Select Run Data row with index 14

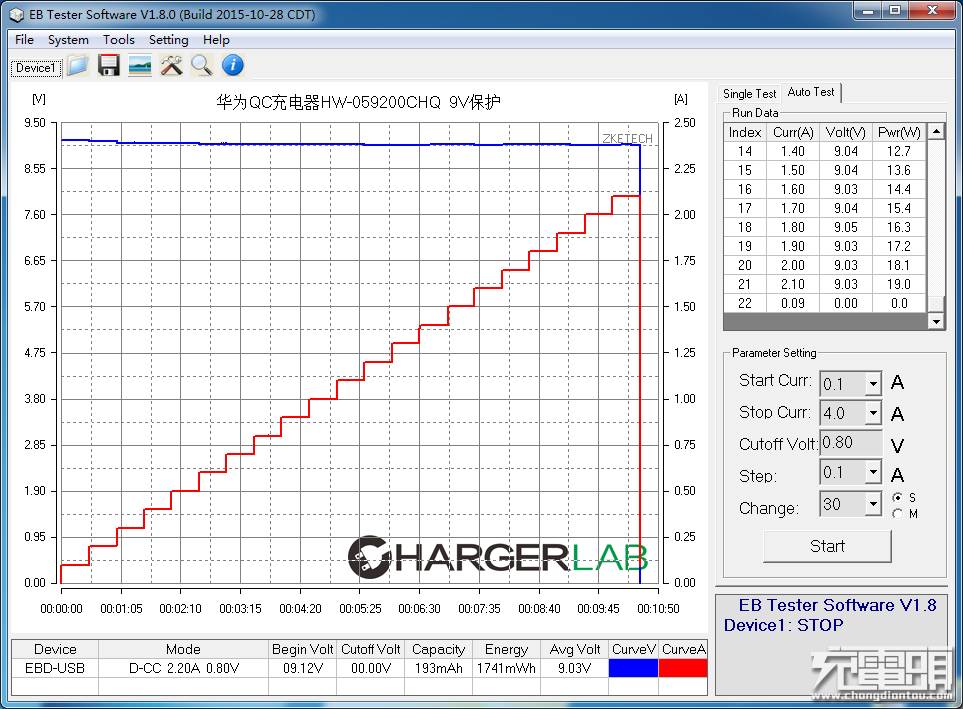(x=825, y=151)
